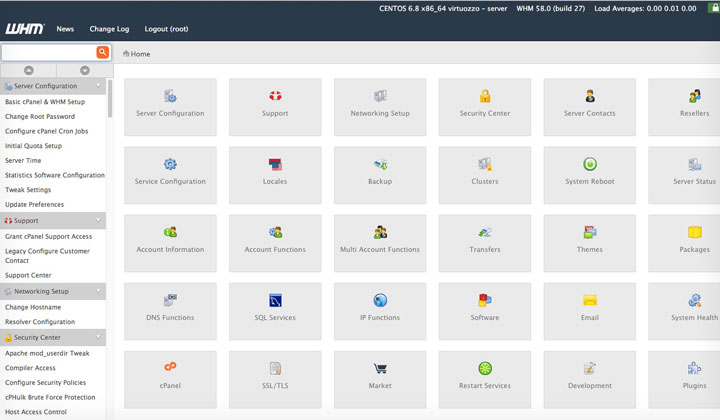
Task: Open the SQL Services tile
Action: (x=275, y=311)
